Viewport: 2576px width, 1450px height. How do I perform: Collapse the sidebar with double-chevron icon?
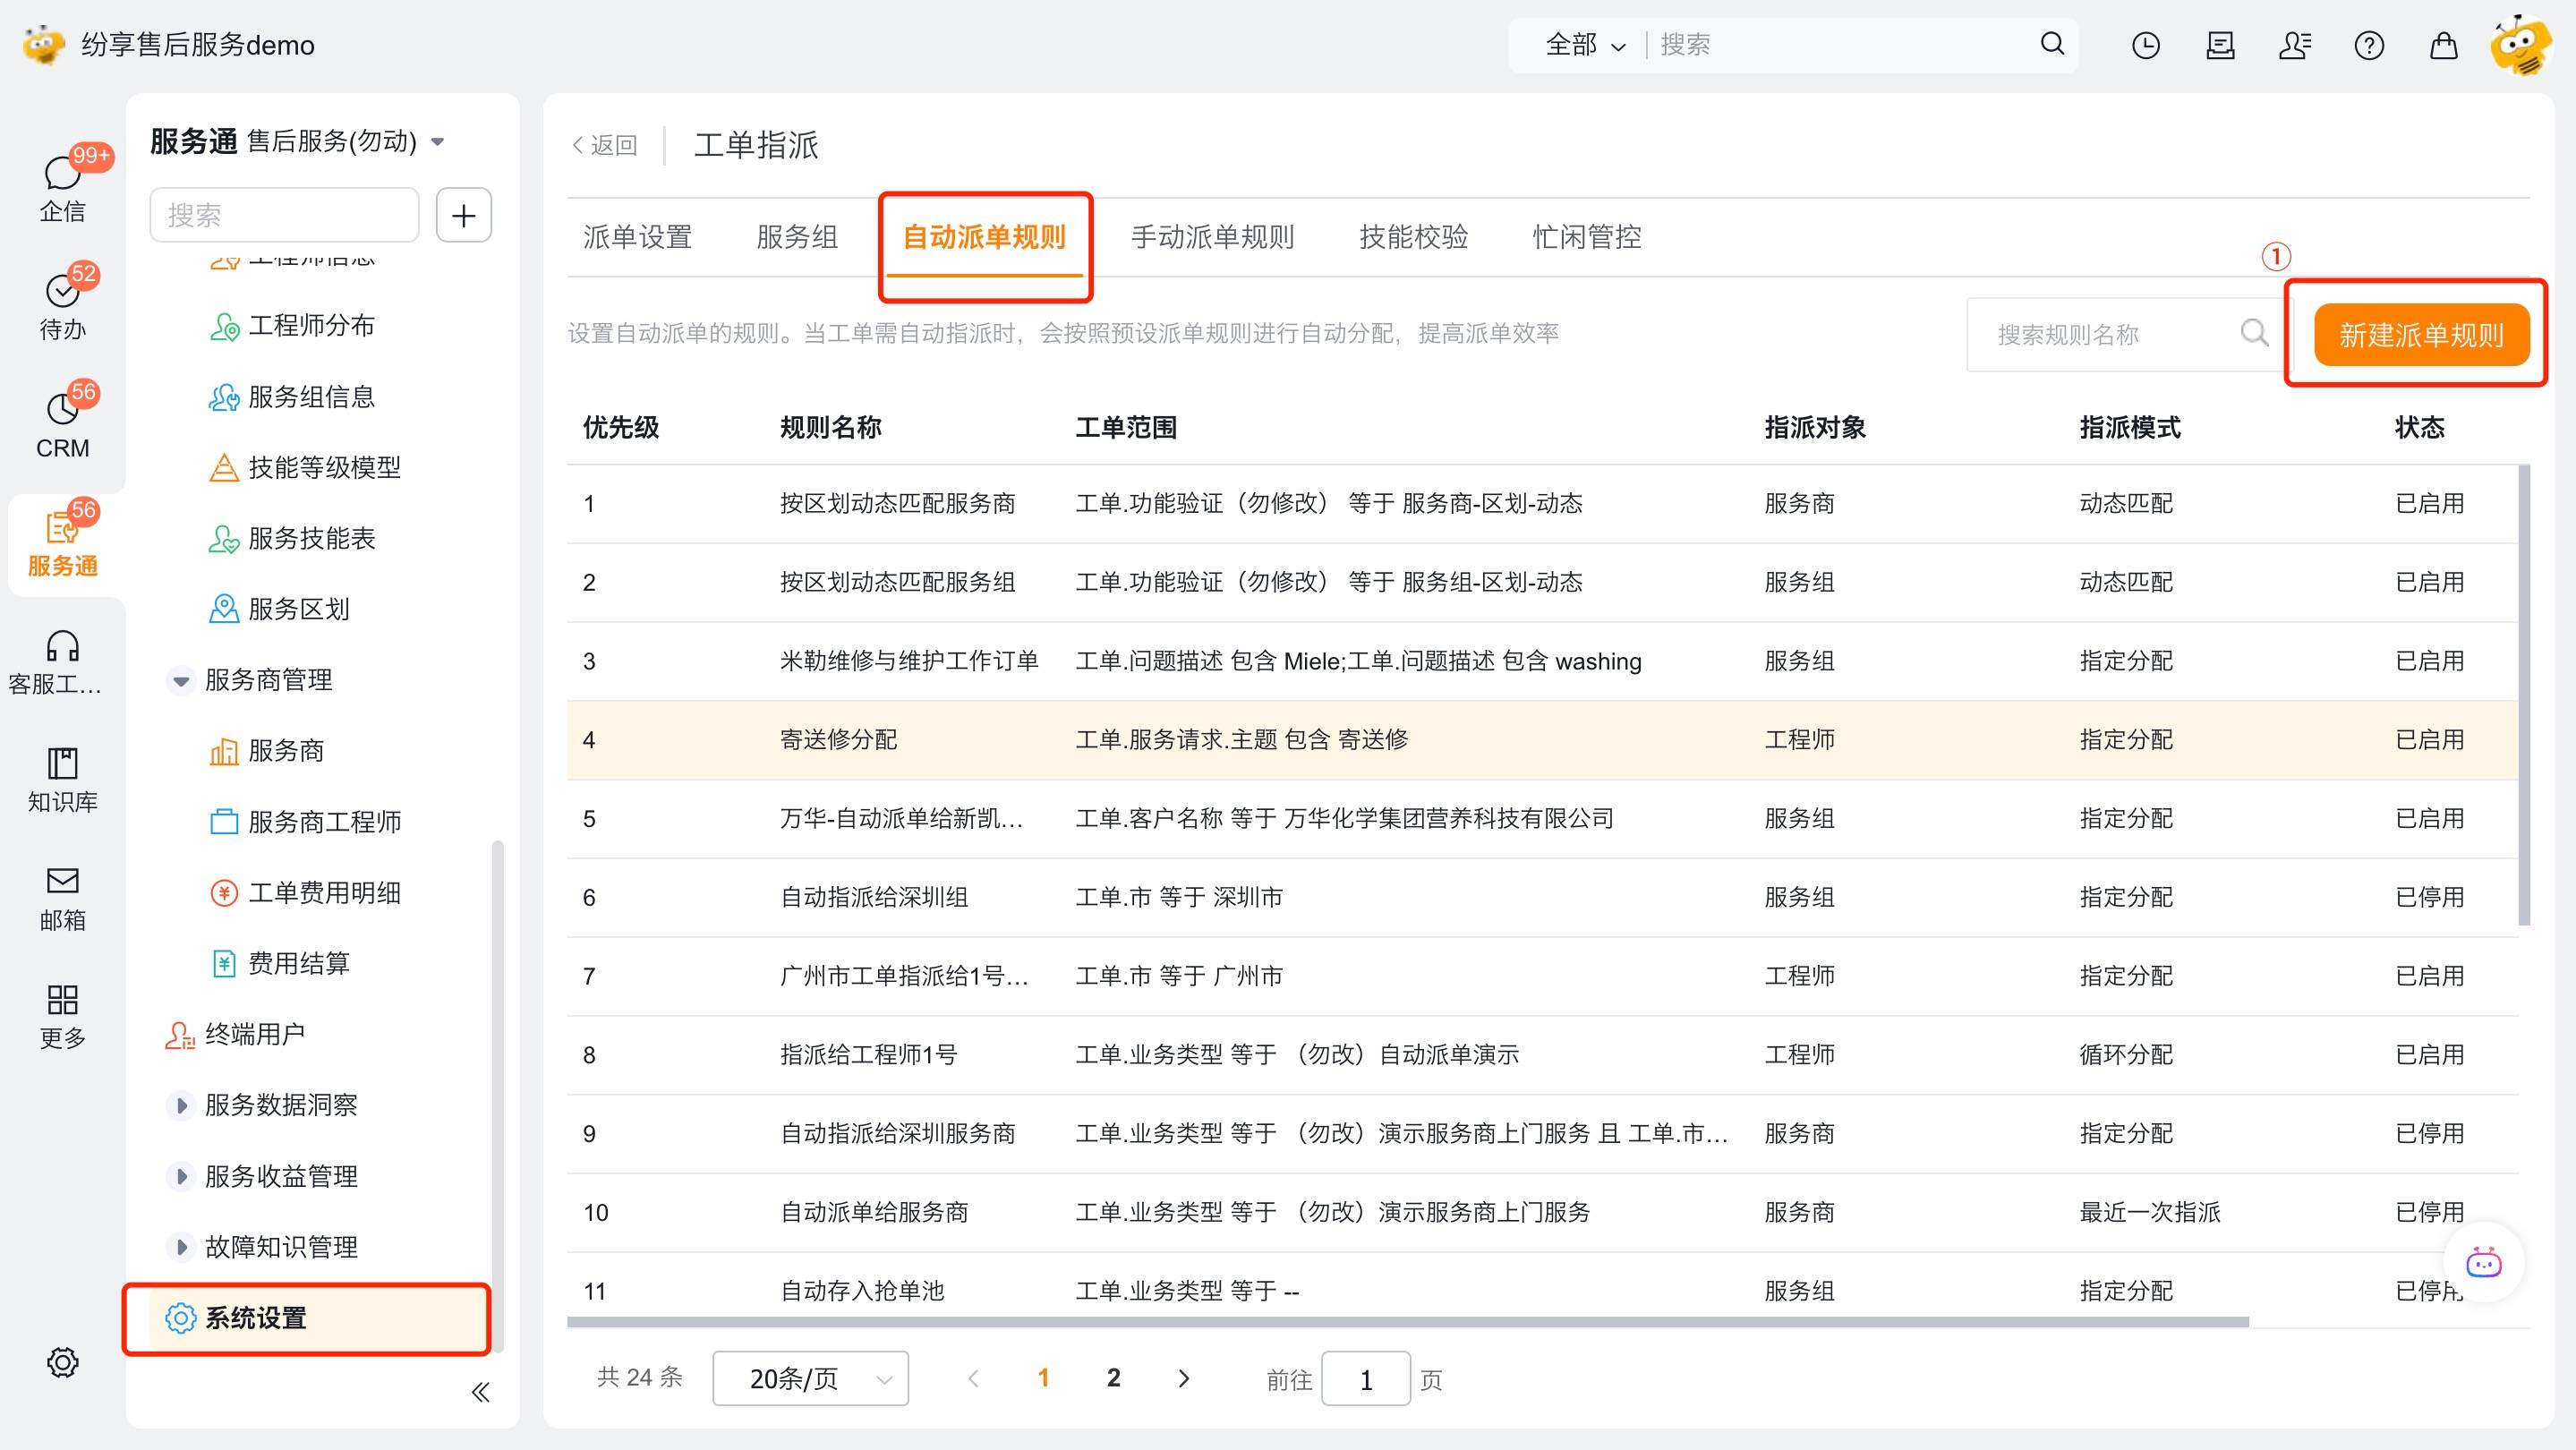480,1392
